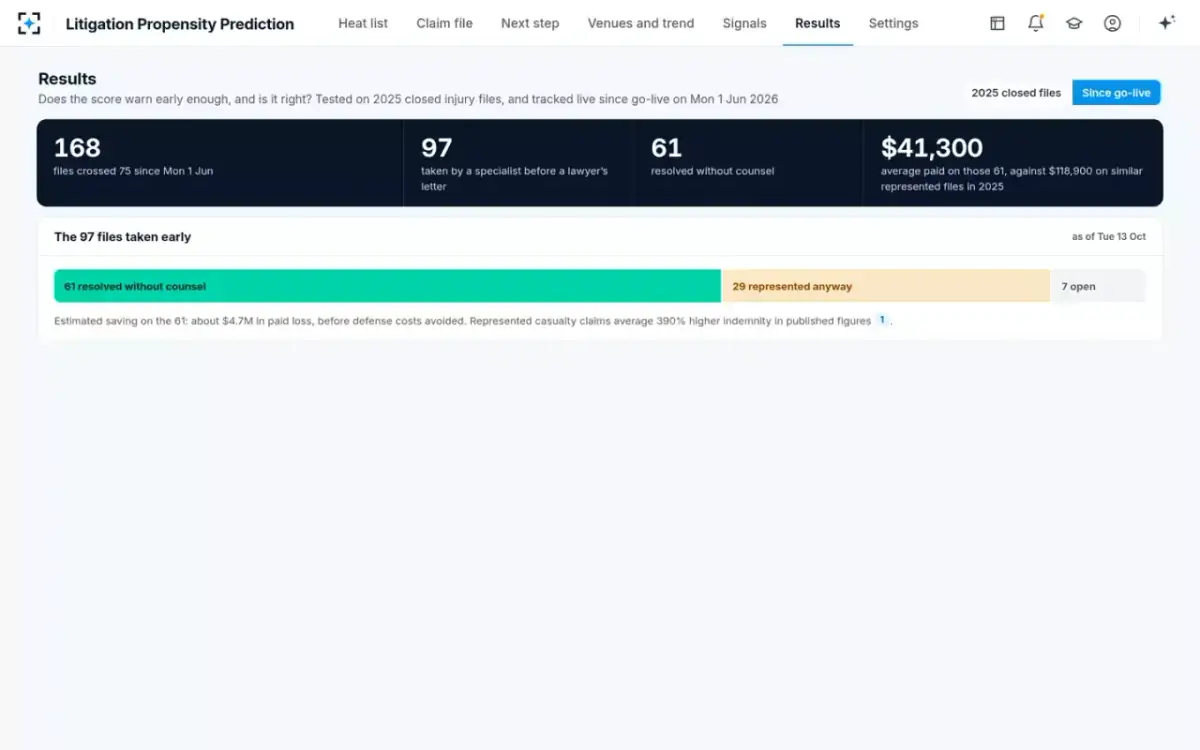
Task: Switch to the Heat list tab
Action: [363, 23]
